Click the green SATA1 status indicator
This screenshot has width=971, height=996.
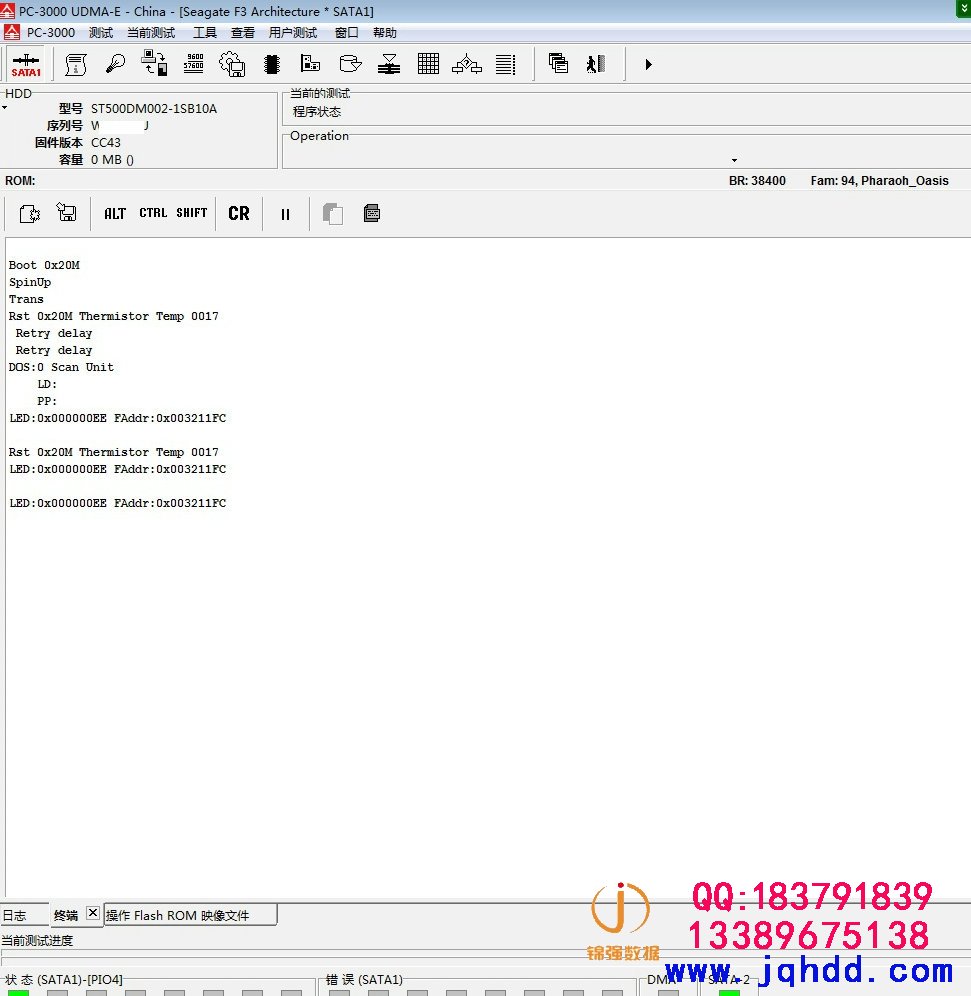18,993
